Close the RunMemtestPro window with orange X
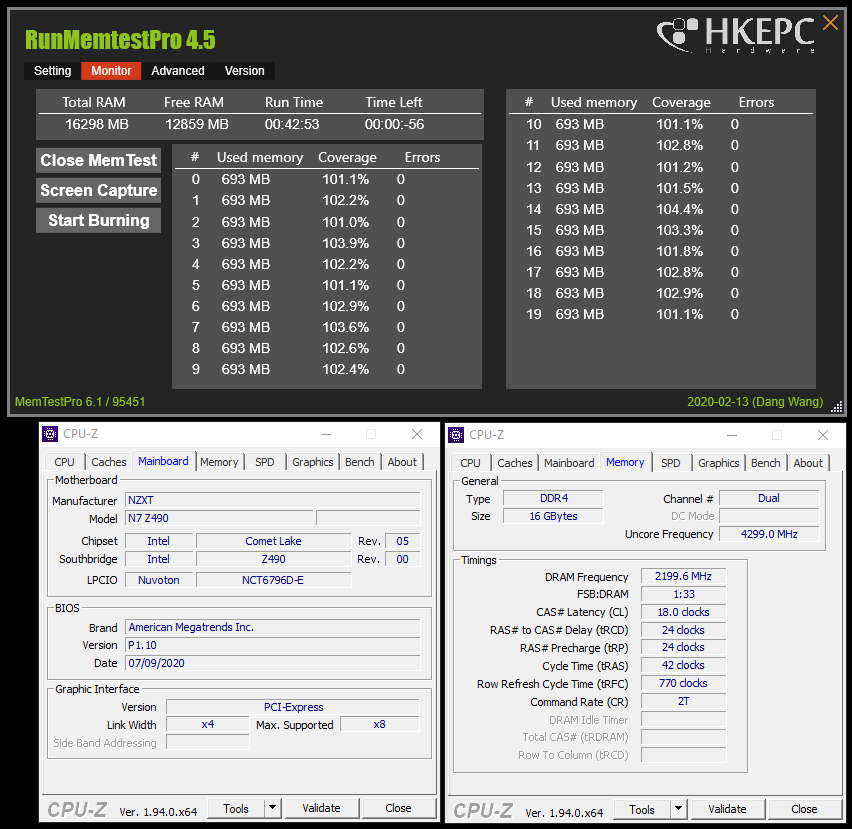Image resolution: width=852 pixels, height=829 pixels. (x=830, y=23)
